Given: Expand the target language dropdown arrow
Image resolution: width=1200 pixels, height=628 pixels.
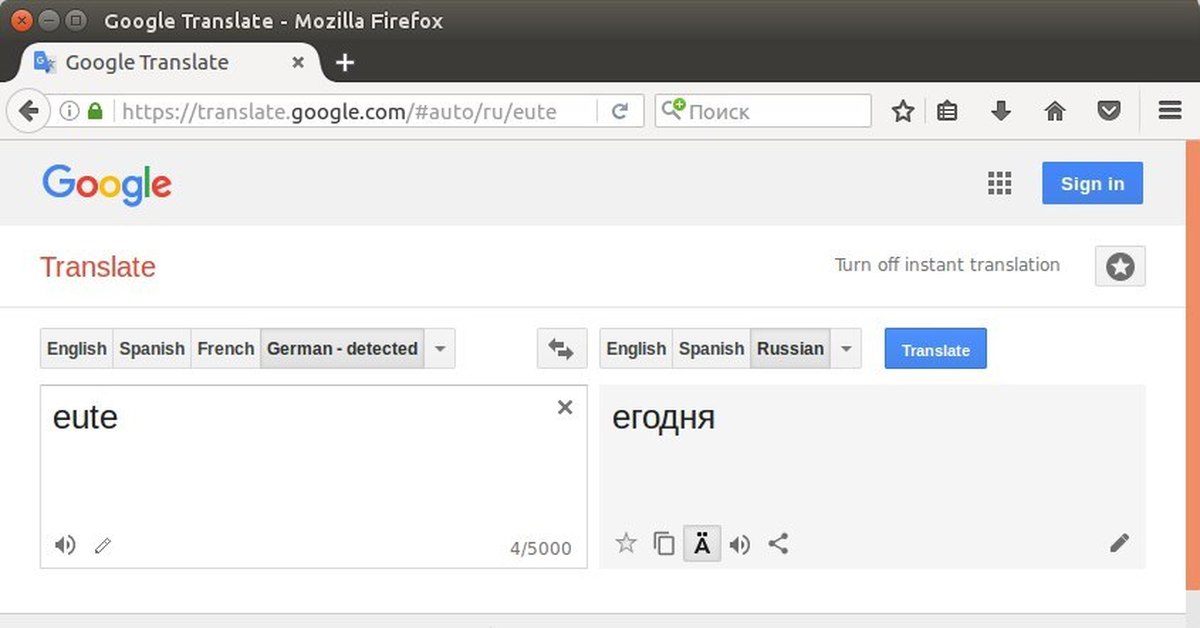Looking at the screenshot, I should point(846,349).
